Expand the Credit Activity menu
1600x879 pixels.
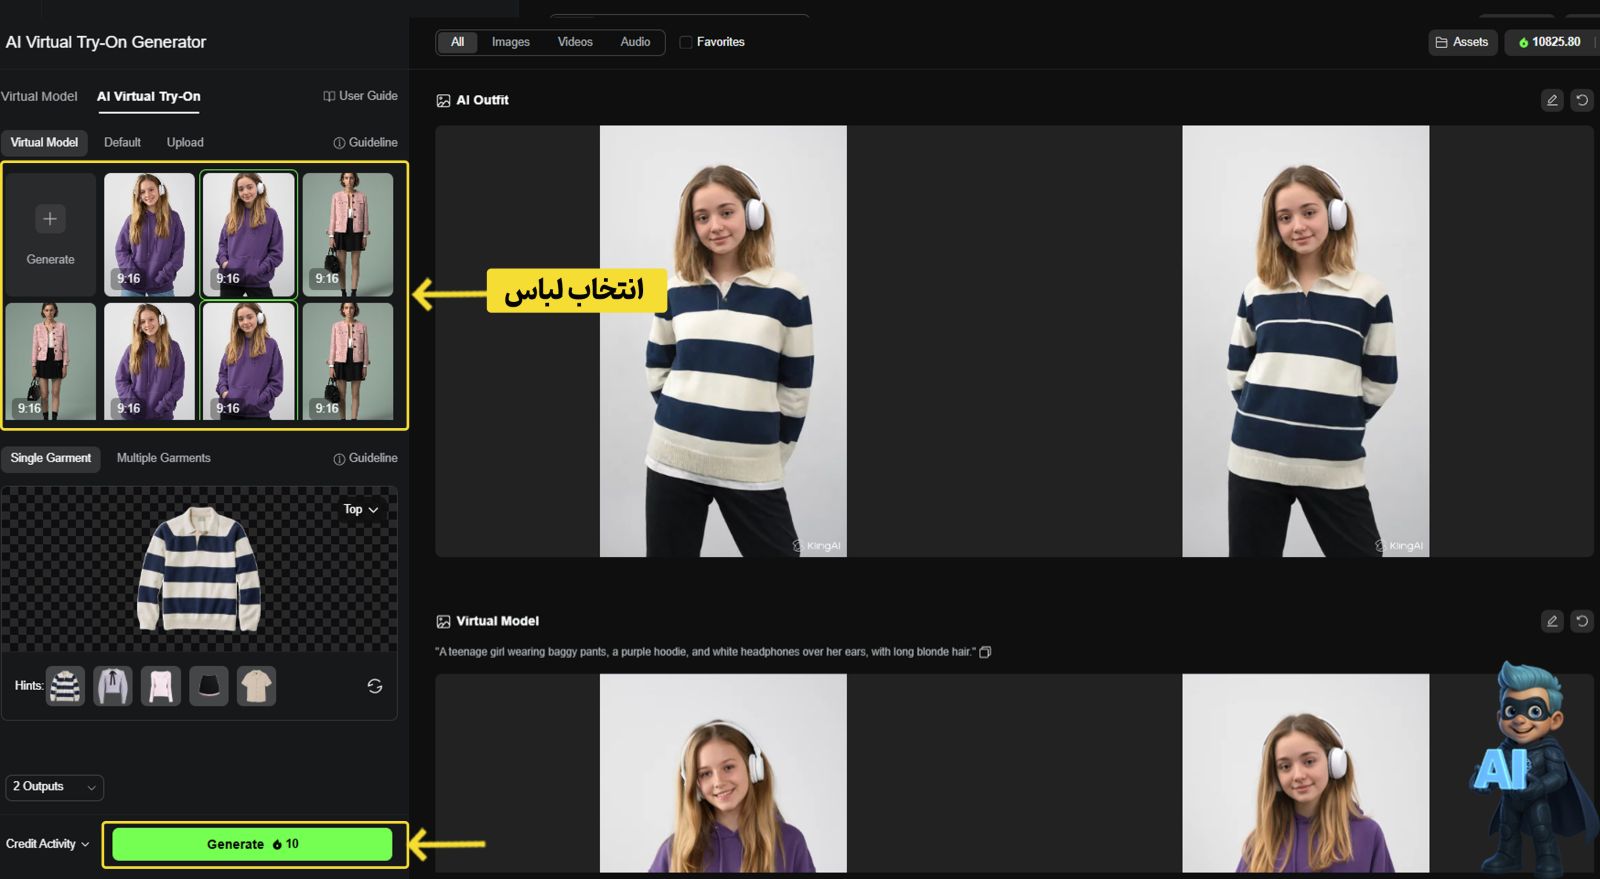pyautogui.click(x=47, y=844)
